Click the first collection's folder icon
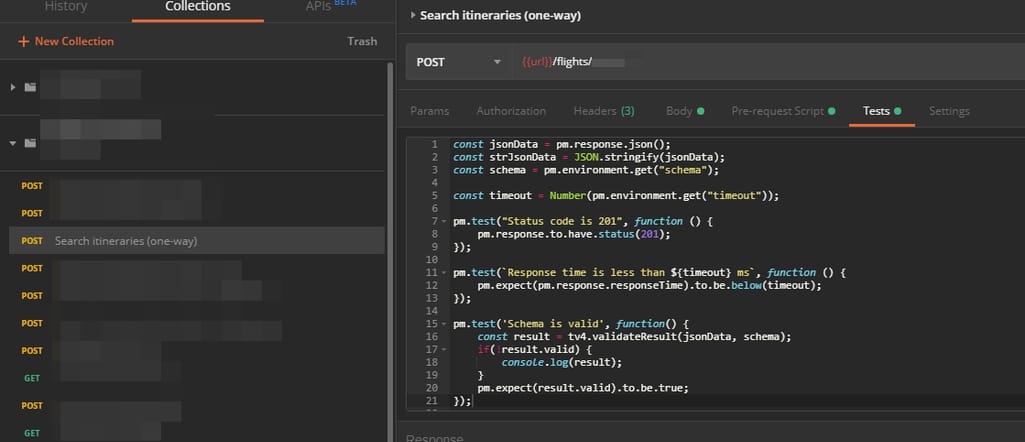1025x442 pixels. (30, 87)
